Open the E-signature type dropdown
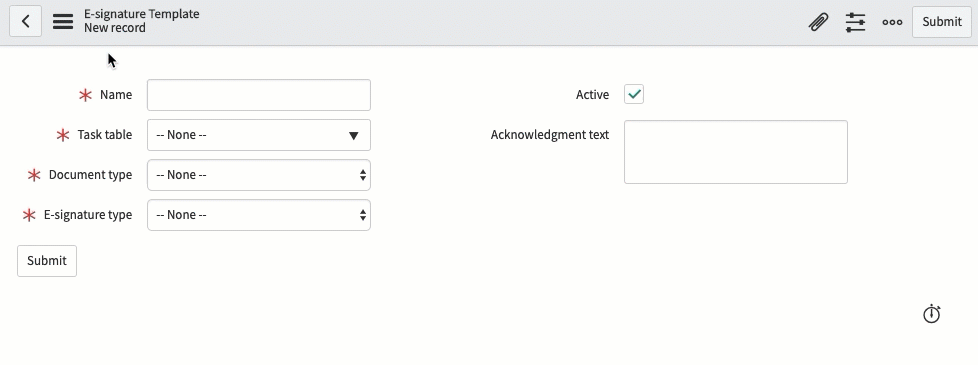The width and height of the screenshot is (978, 365). pyautogui.click(x=259, y=215)
